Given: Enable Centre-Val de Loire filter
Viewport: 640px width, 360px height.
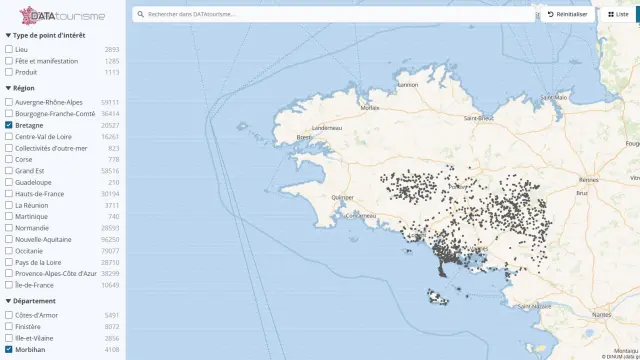Looking at the screenshot, I should [x=9, y=136].
